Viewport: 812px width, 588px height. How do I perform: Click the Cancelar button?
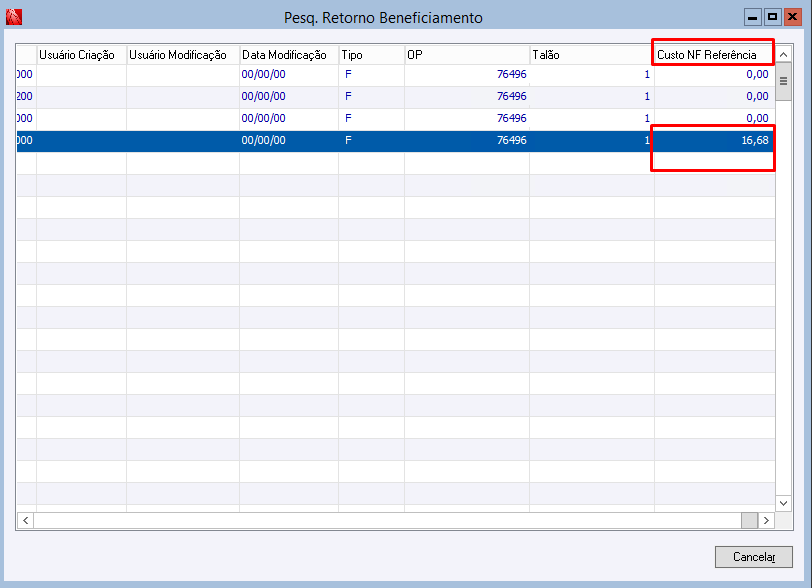coord(753,557)
